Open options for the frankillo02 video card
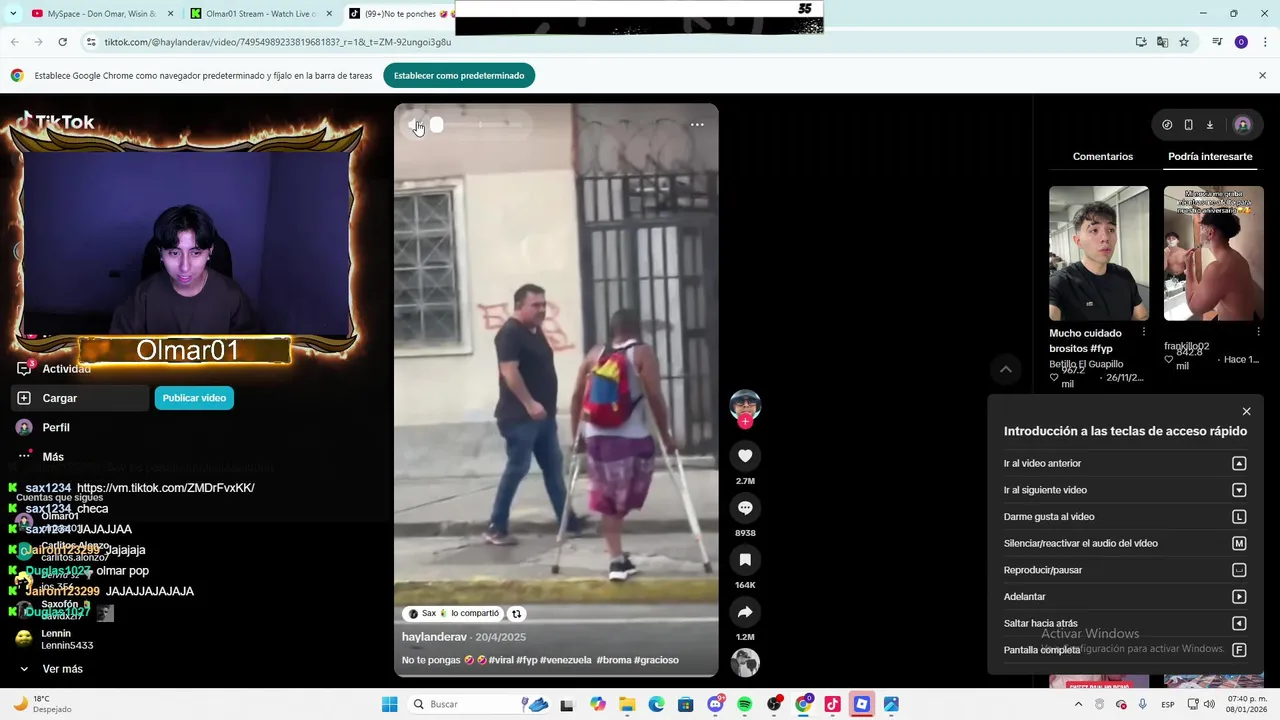The width and height of the screenshot is (1280, 720). tap(1258, 332)
